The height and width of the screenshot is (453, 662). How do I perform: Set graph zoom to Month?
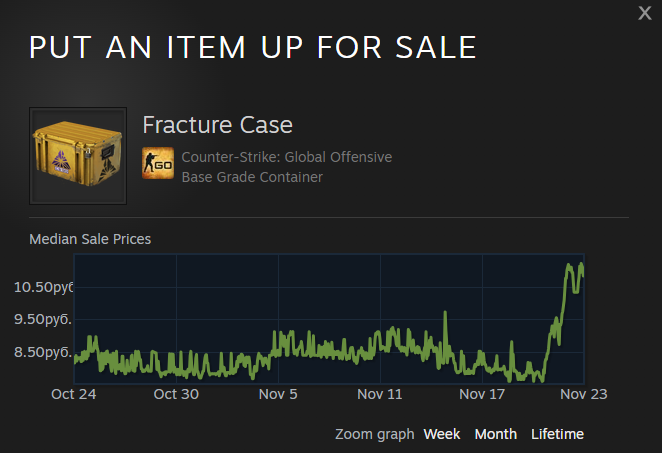(x=496, y=434)
